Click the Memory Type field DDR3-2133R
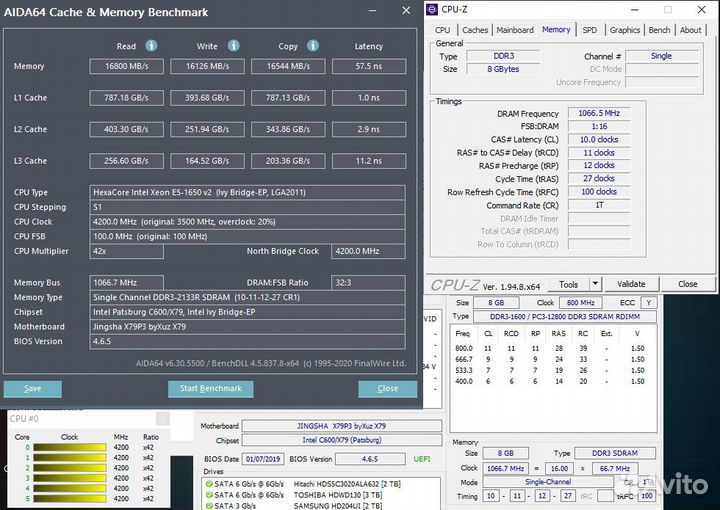 click(x=248, y=297)
